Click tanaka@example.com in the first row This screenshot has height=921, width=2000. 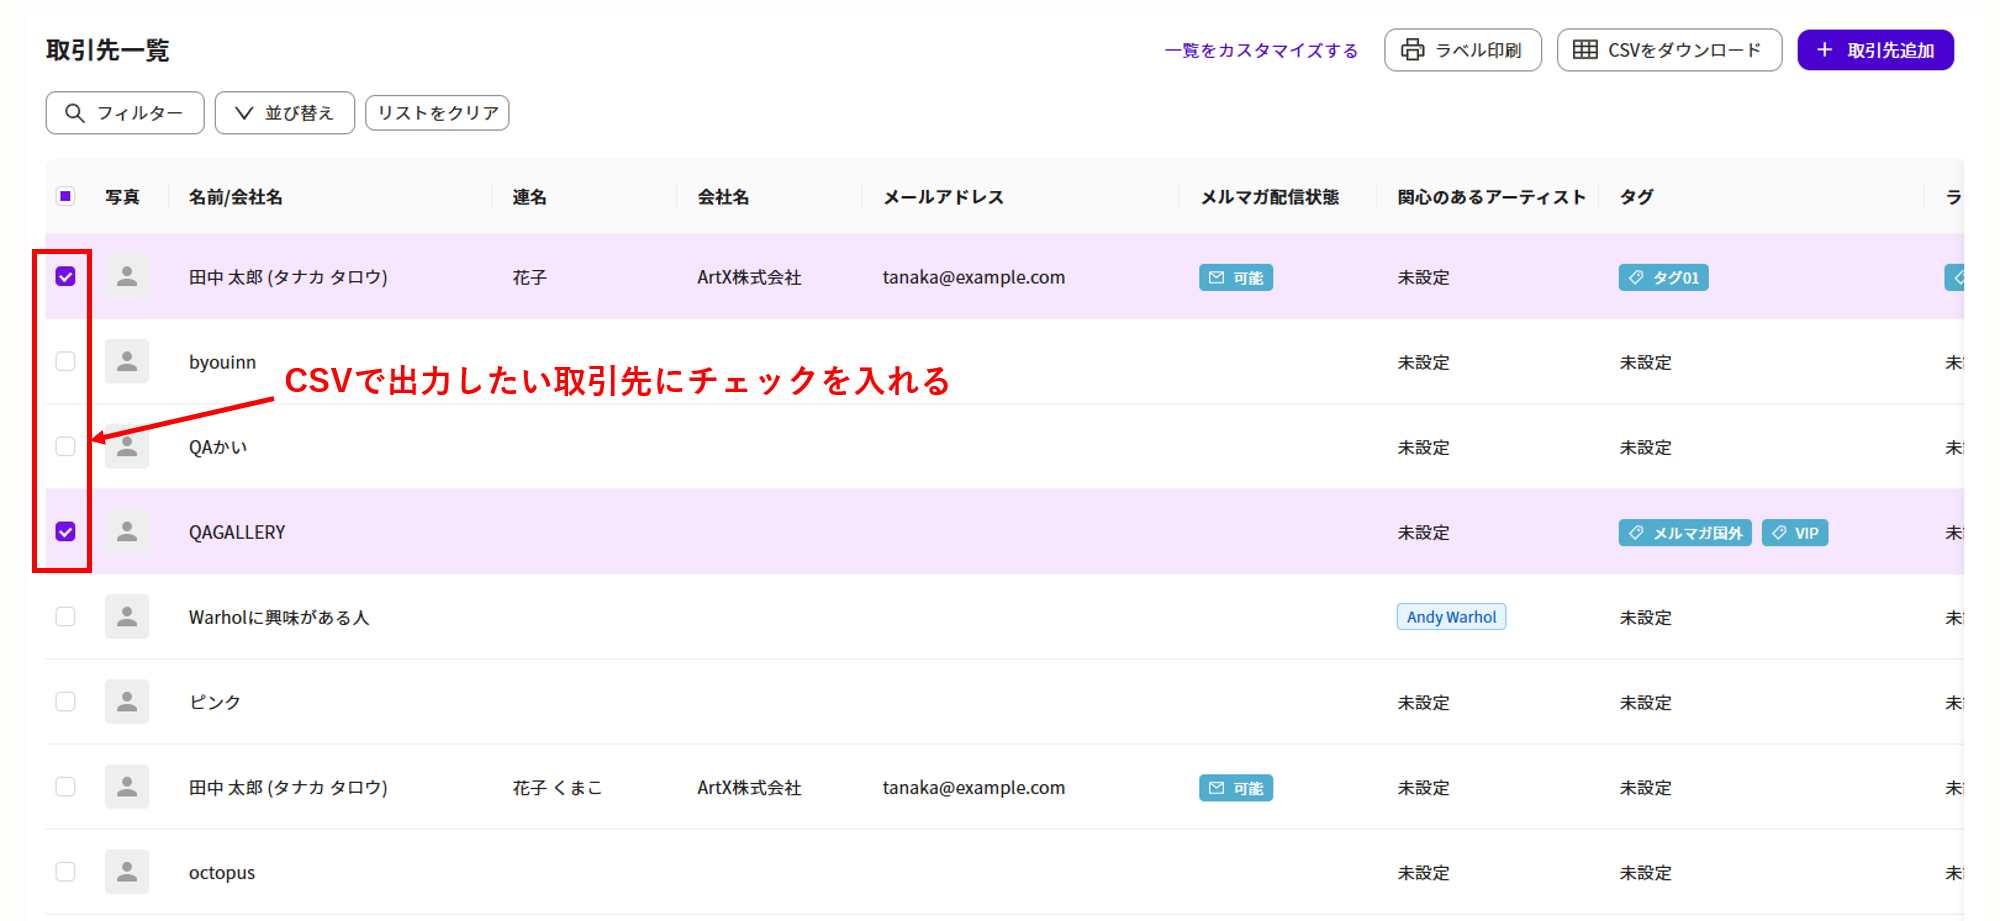(x=973, y=277)
